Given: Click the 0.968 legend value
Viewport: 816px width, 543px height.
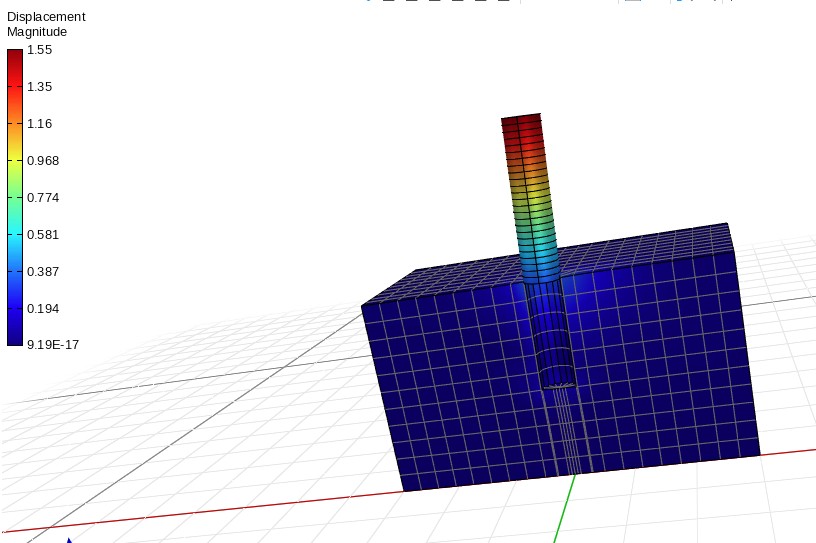Looking at the screenshot, I should click(43, 161).
